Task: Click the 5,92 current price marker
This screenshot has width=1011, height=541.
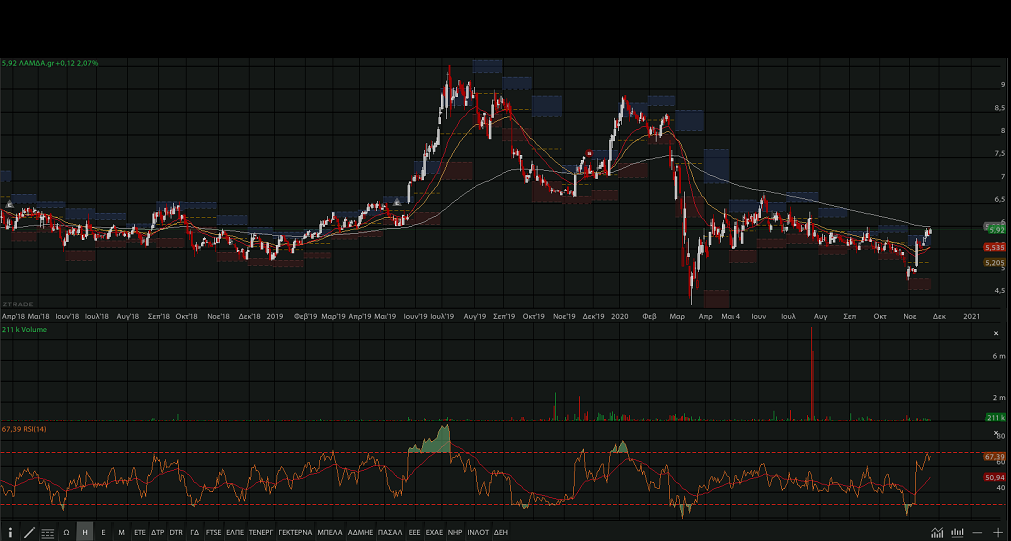Action: click(x=995, y=229)
